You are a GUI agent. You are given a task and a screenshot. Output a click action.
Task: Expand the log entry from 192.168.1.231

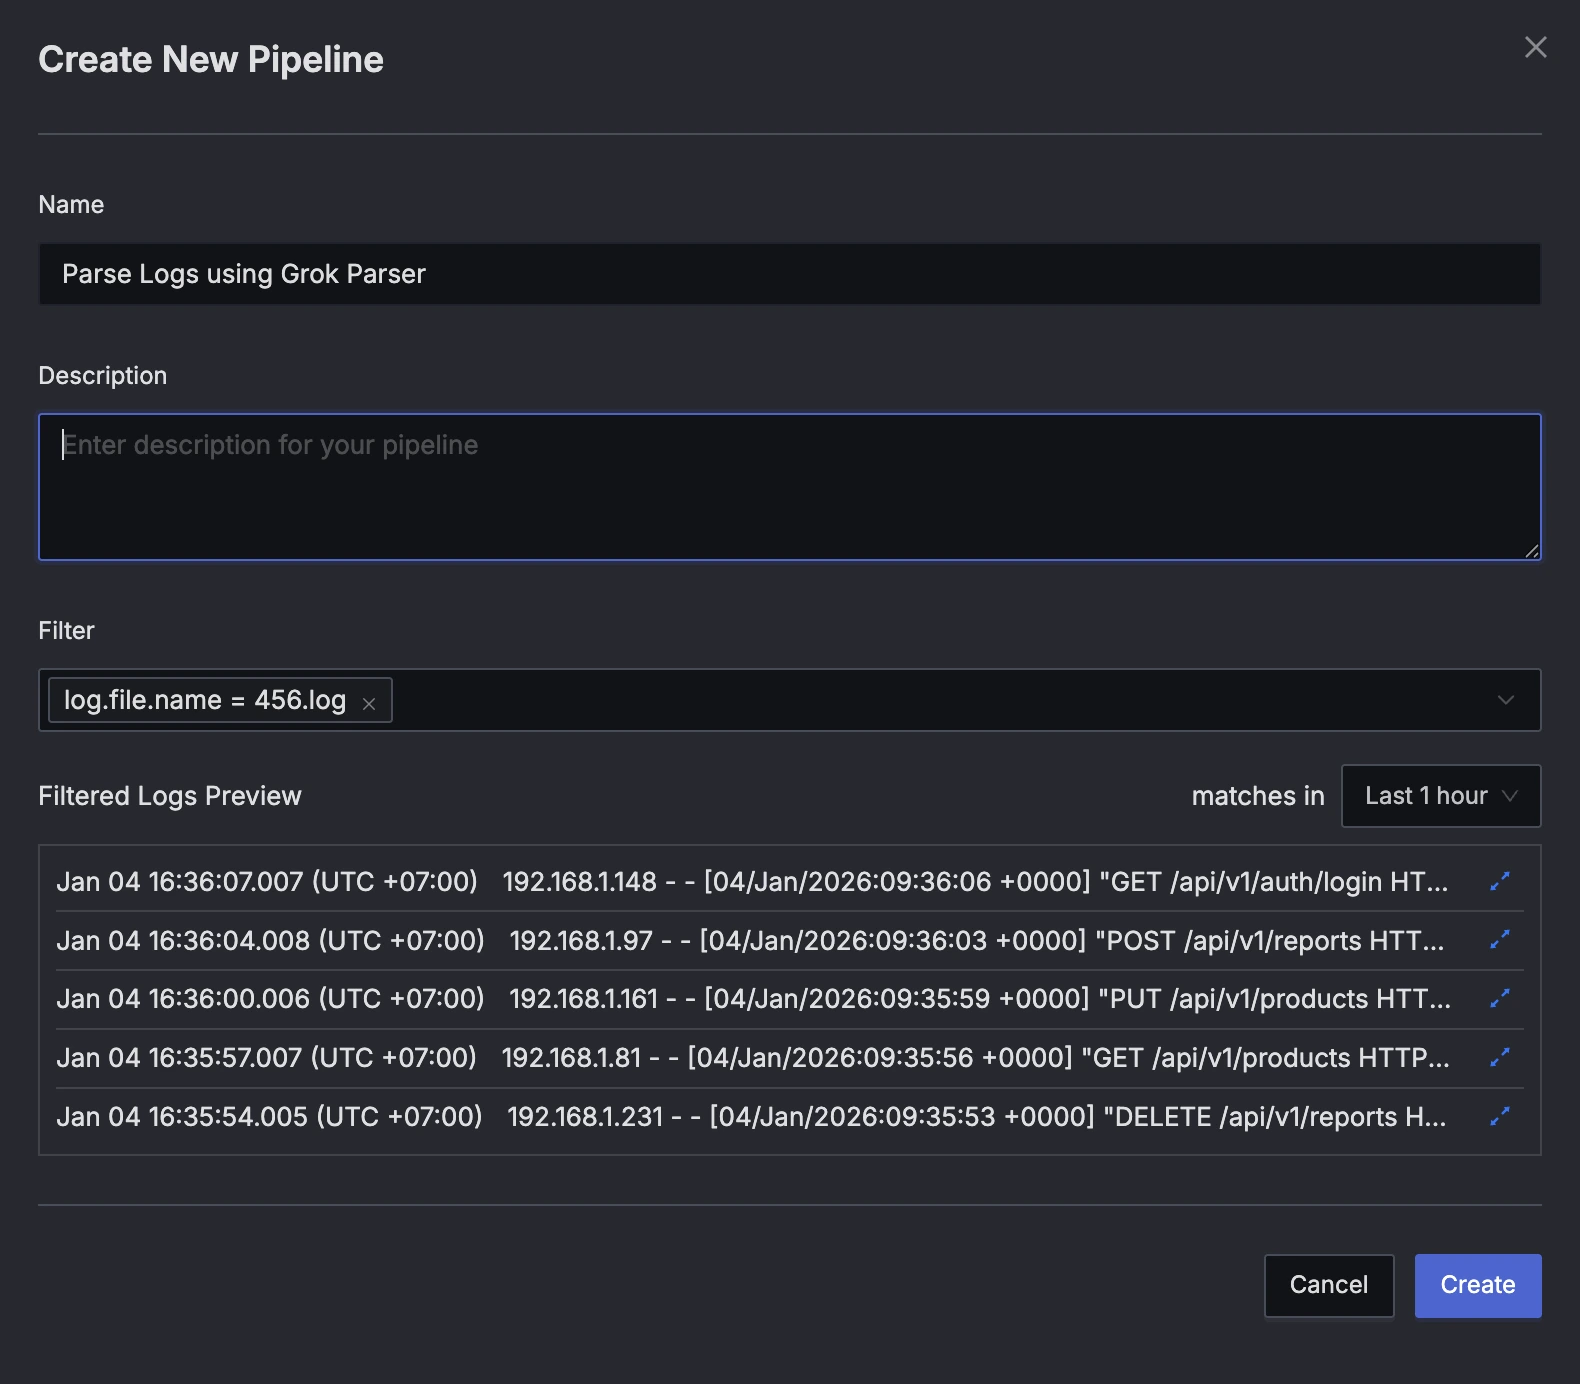coord(1499,1116)
